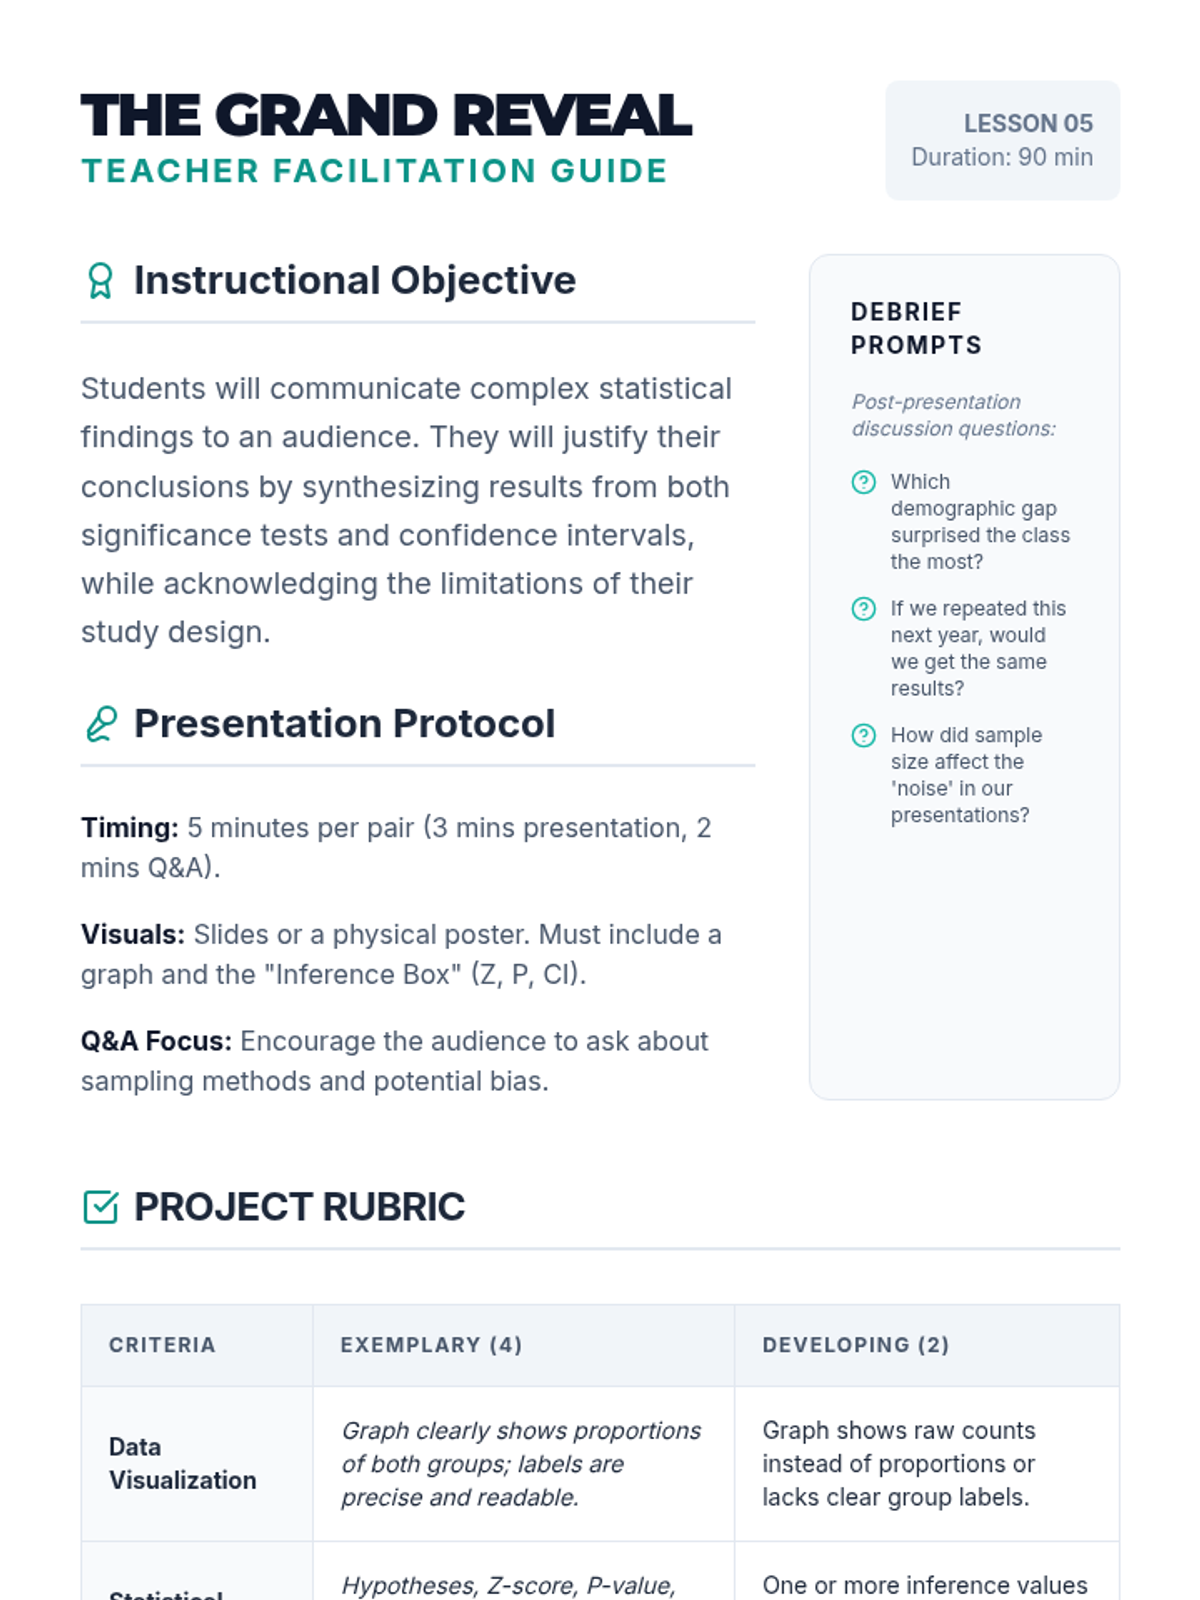Click the Instructional Objective heading text

[355, 281]
